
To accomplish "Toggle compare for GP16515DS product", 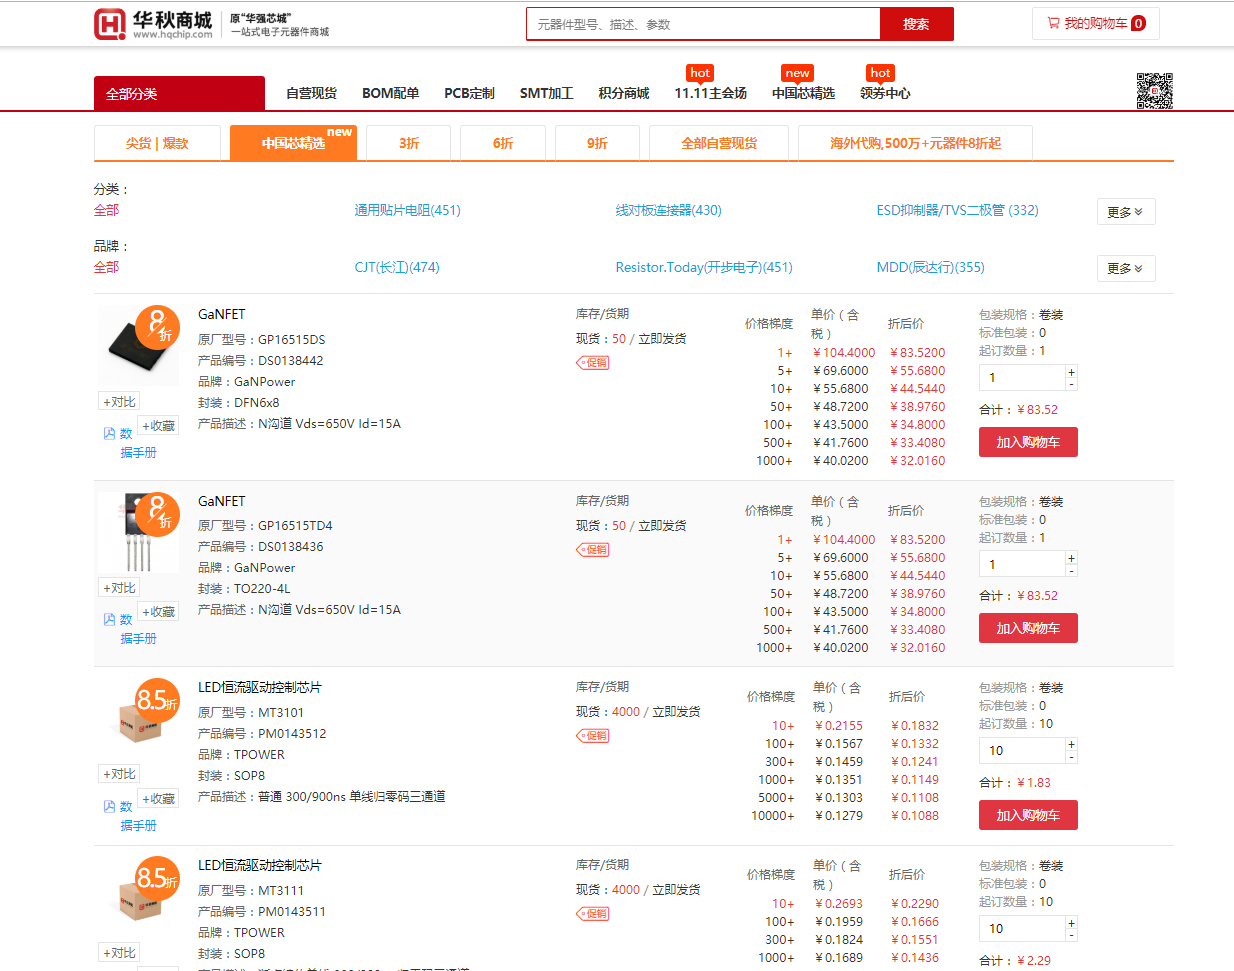I will coord(119,402).
